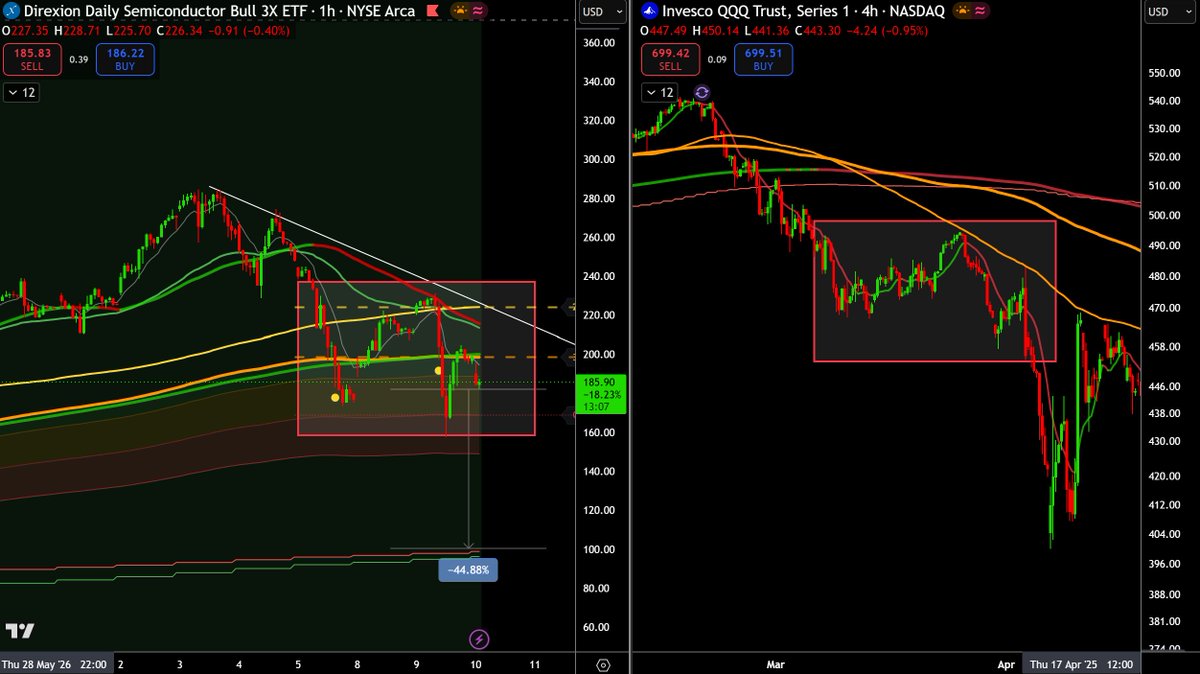
Task: Click the 100.00 price scale label
Action: point(599,550)
